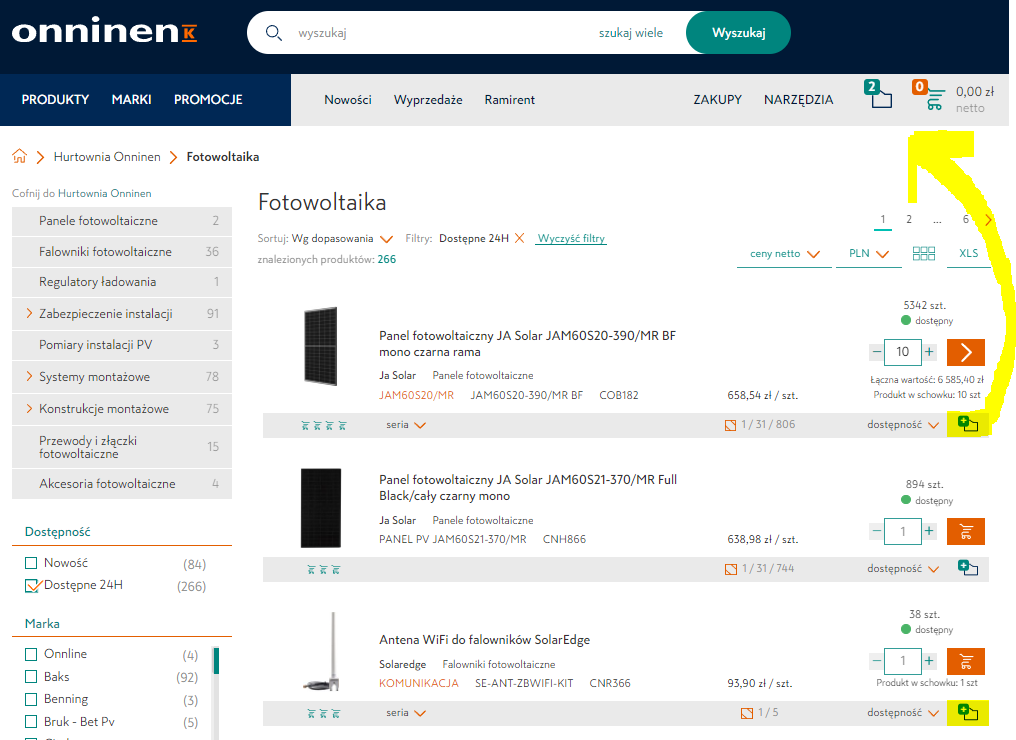This screenshot has height=740, width=1016.
Task: Add JAM60S21-370/MR panel to clipboard
Action: click(967, 568)
